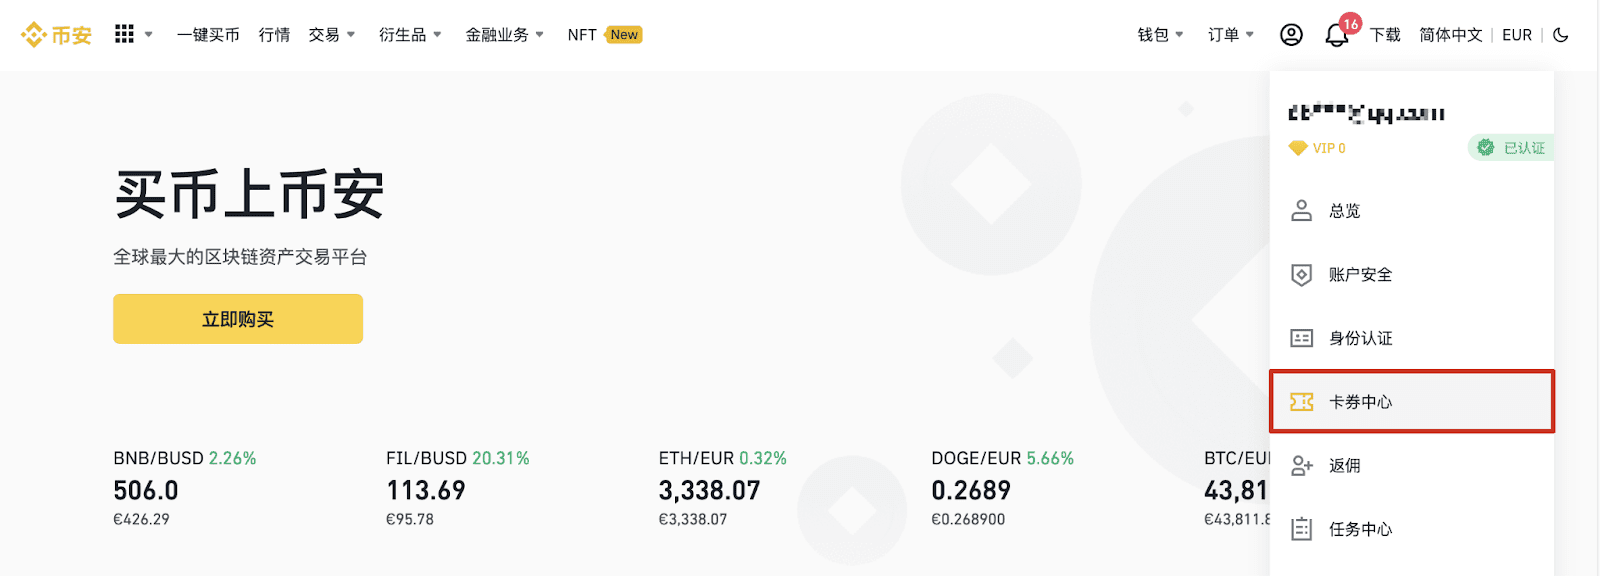Viewport: 1600px width, 576px height.
Task: Click the 卡券中心 ticket icon
Action: pyautogui.click(x=1301, y=402)
